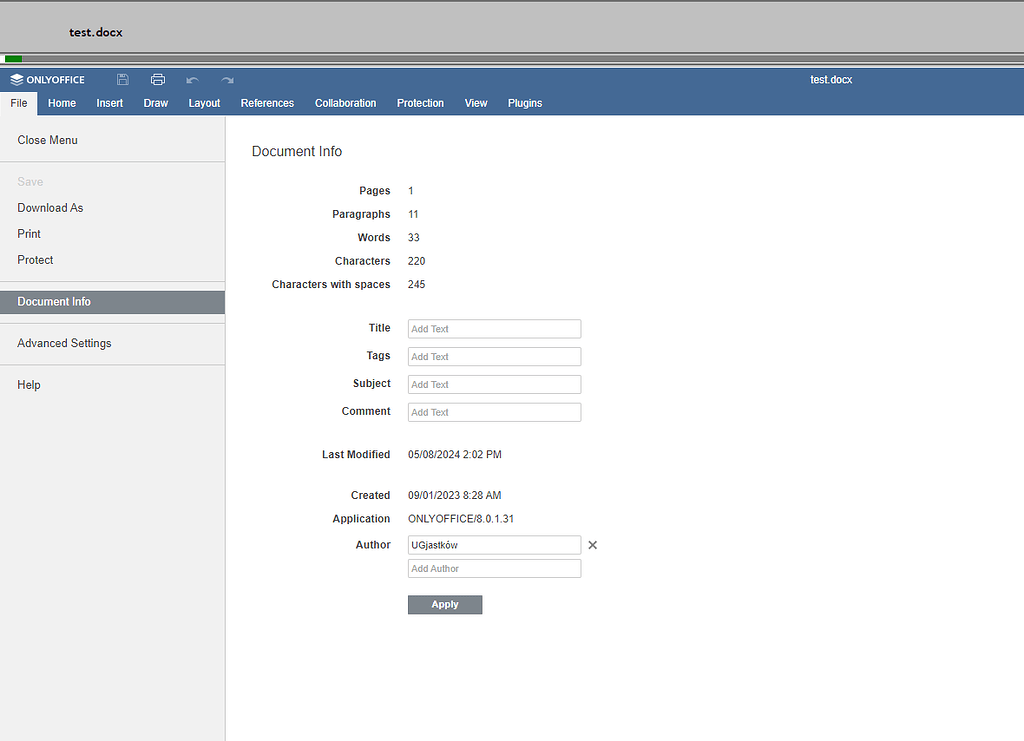Choose Close Menu in the sidebar
Screen dimensions: 1024x741
pos(47,140)
